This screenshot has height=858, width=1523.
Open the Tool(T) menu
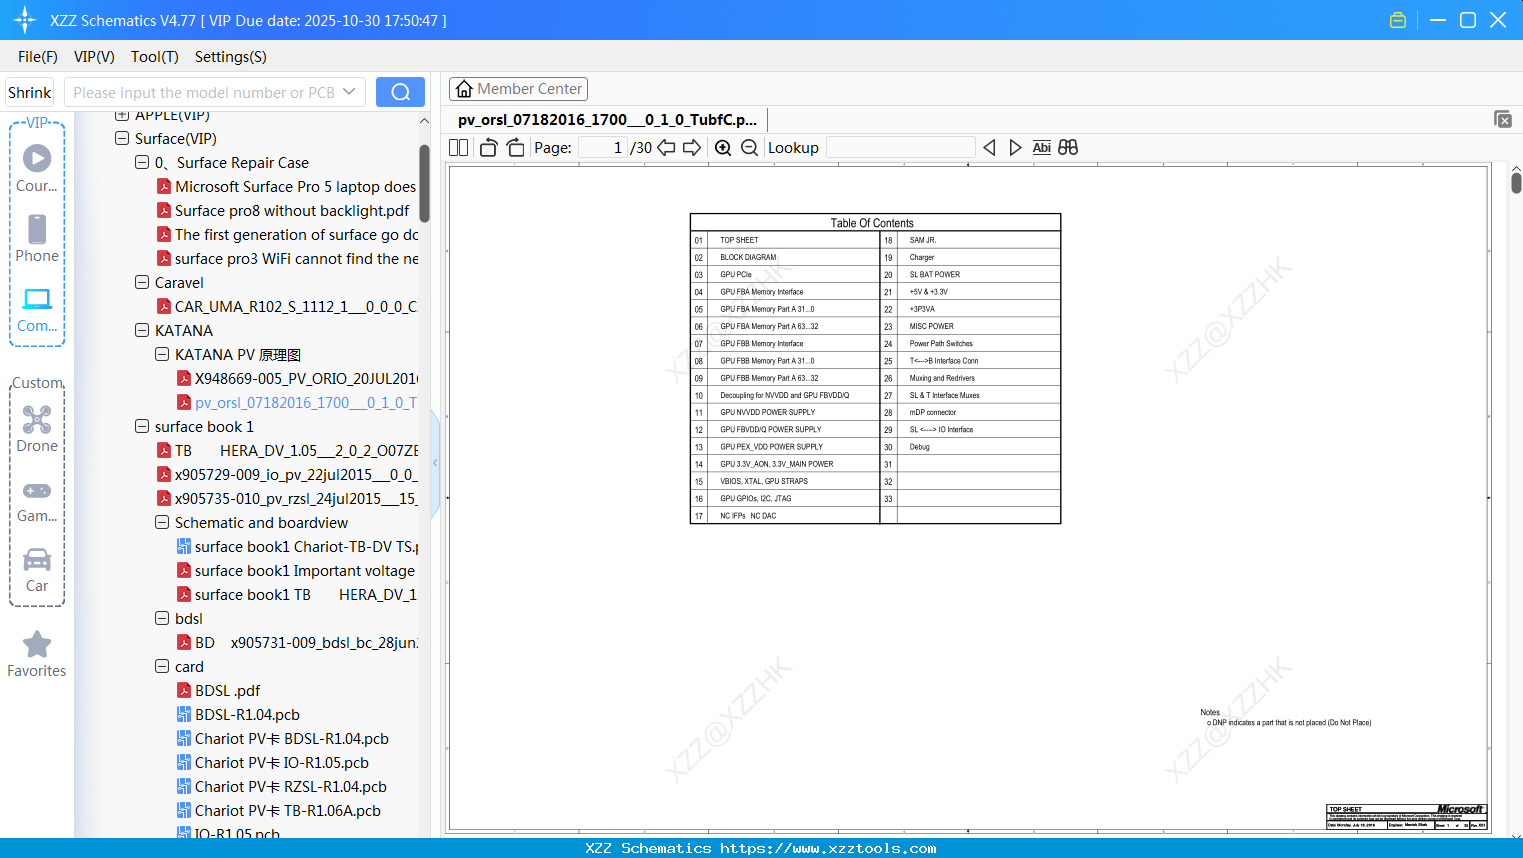155,57
